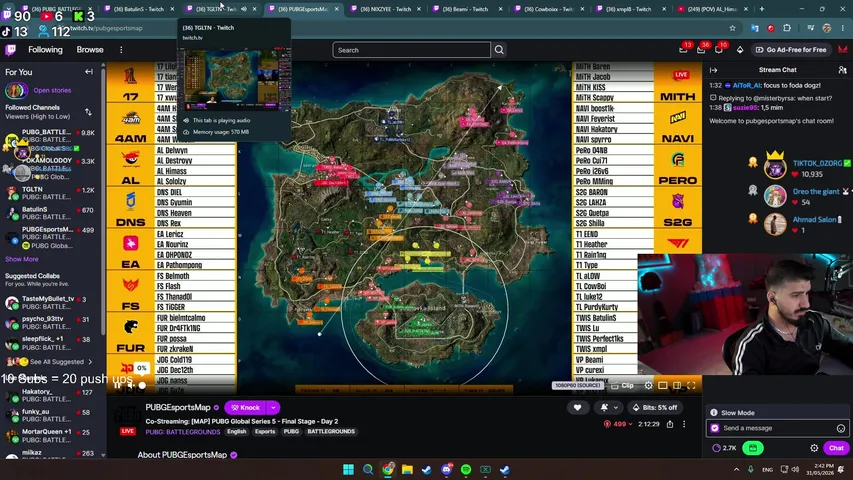Open Discord from the taskbar

447,469
